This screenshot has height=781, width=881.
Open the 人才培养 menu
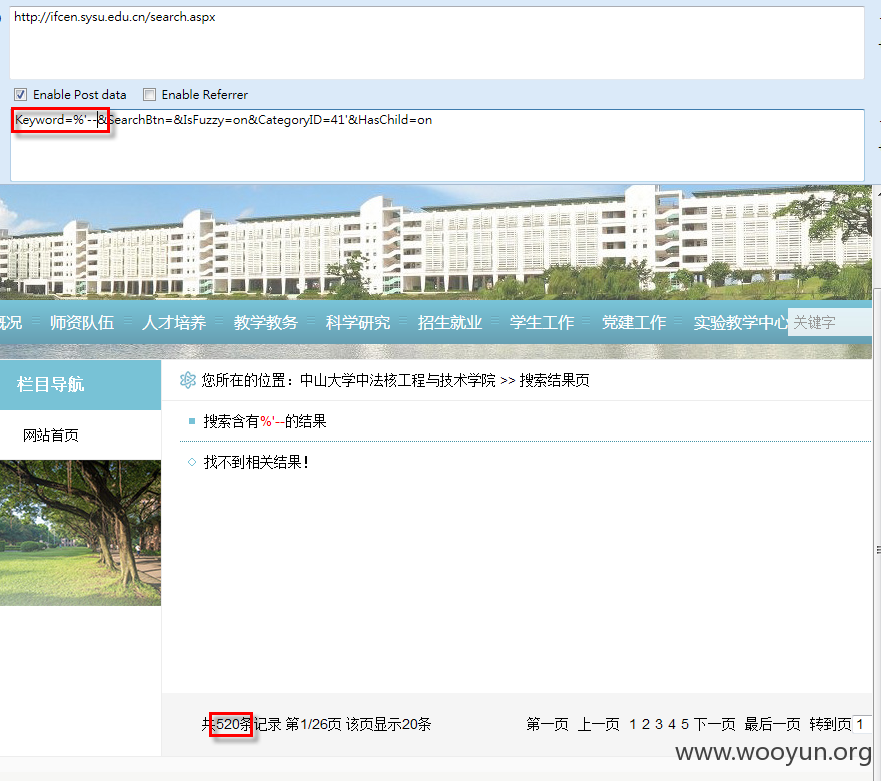[x=174, y=323]
